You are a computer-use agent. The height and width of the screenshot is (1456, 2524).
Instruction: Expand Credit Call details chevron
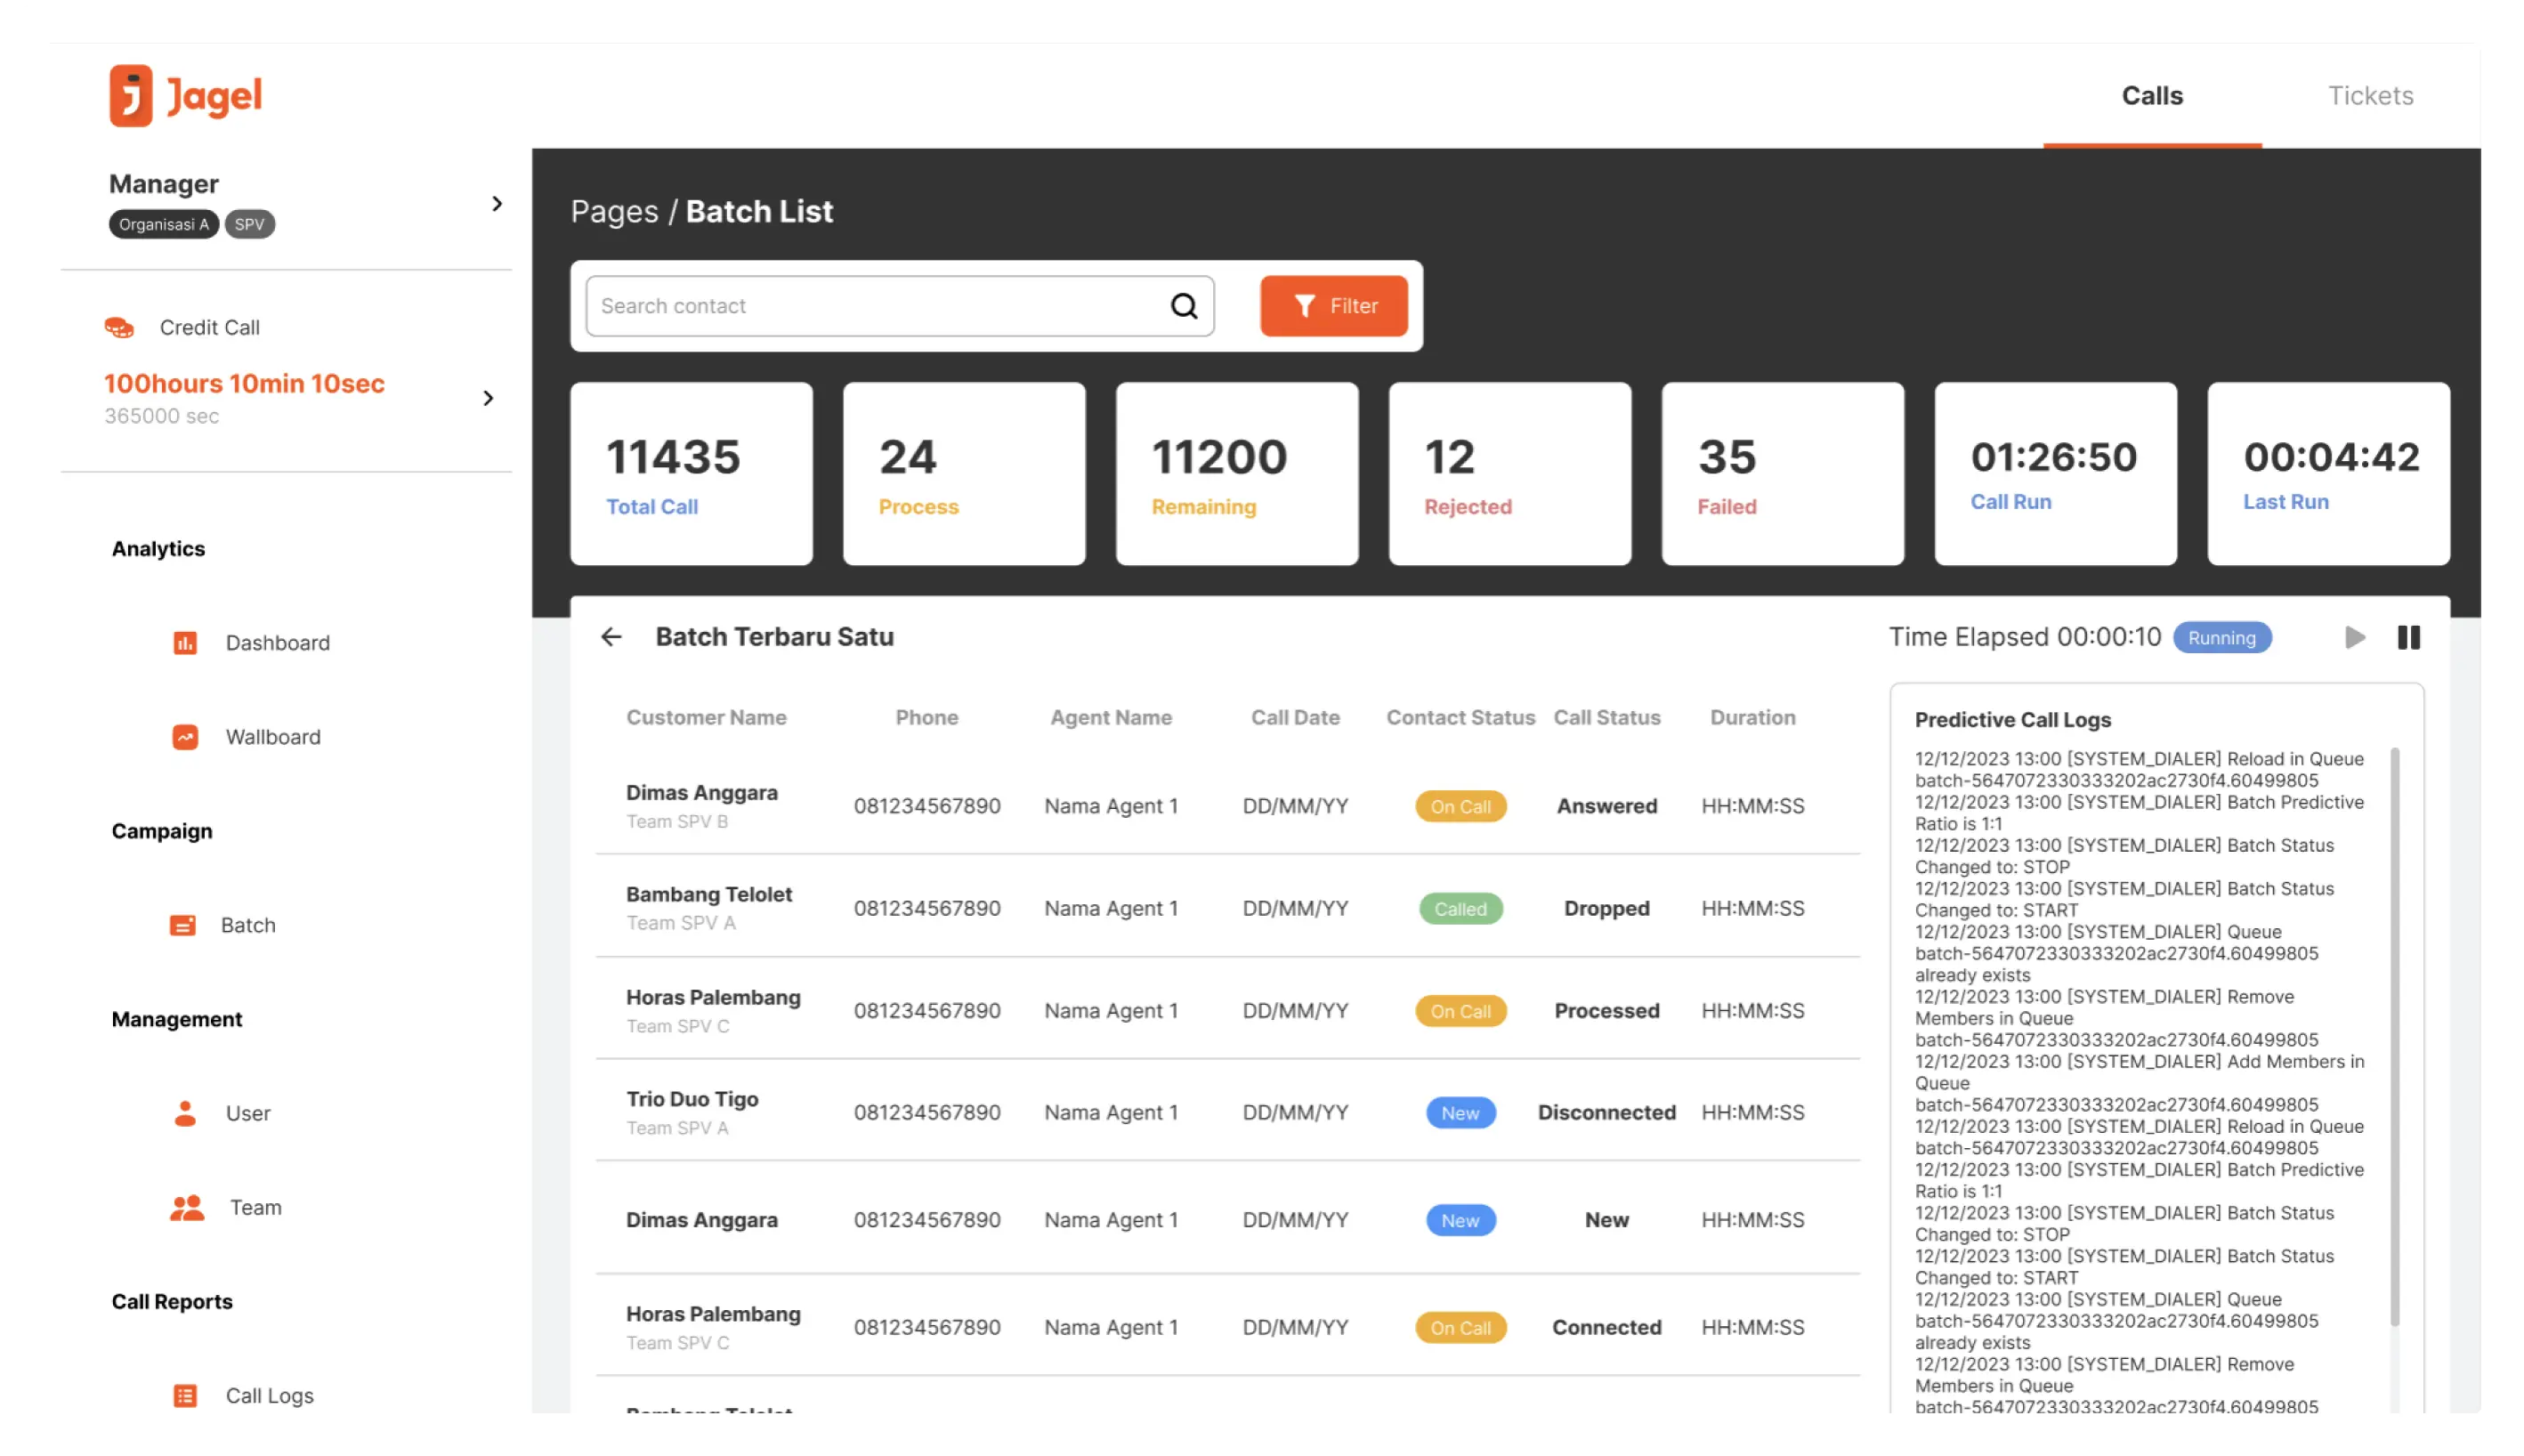[x=488, y=398]
